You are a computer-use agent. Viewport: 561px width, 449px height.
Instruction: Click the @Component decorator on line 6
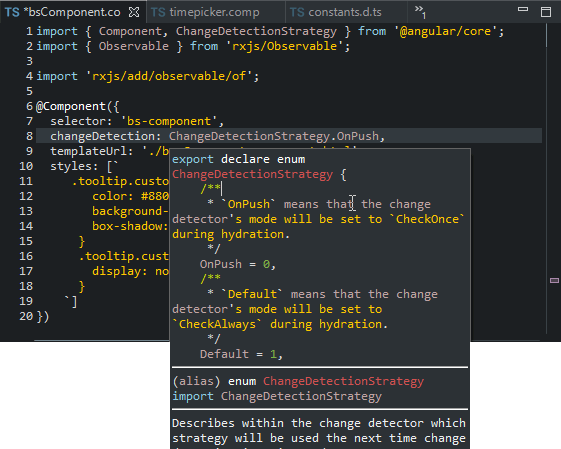[x=71, y=106]
